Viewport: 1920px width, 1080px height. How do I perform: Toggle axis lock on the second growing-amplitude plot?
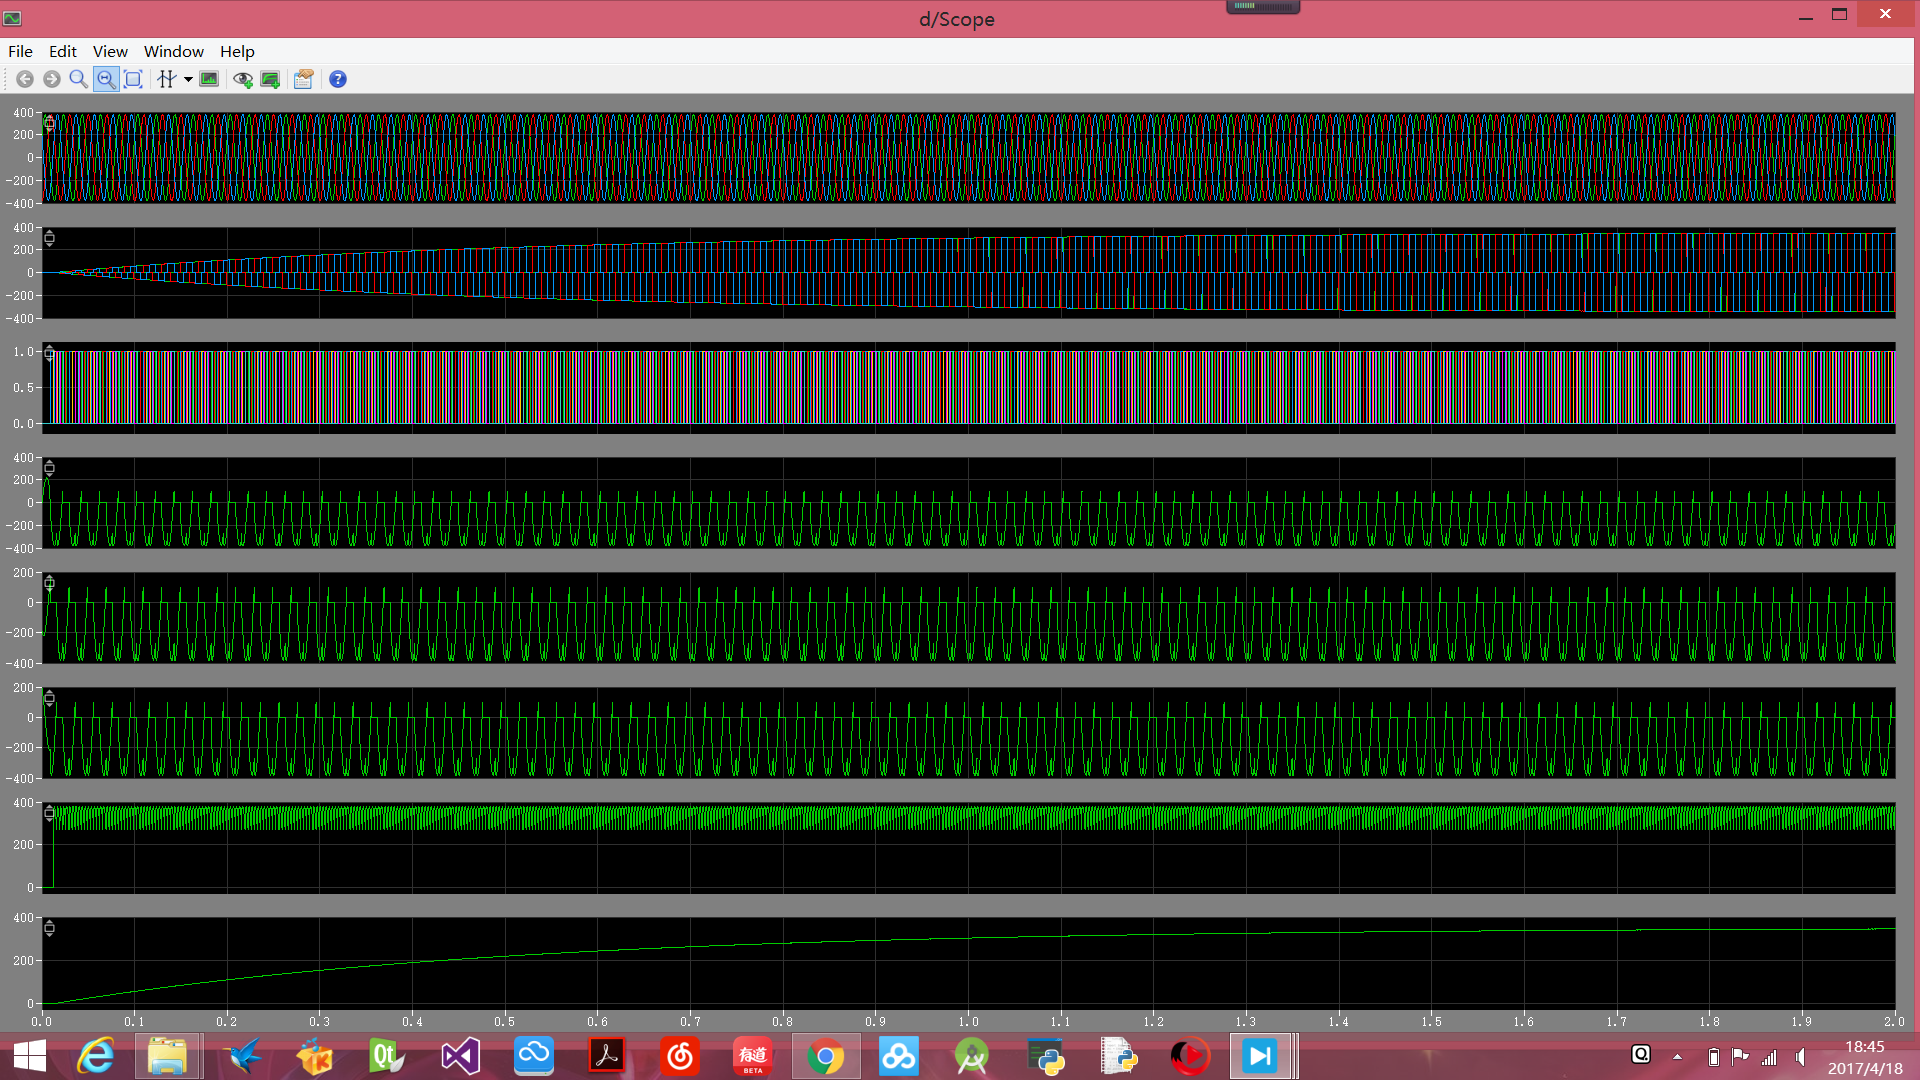coord(49,238)
